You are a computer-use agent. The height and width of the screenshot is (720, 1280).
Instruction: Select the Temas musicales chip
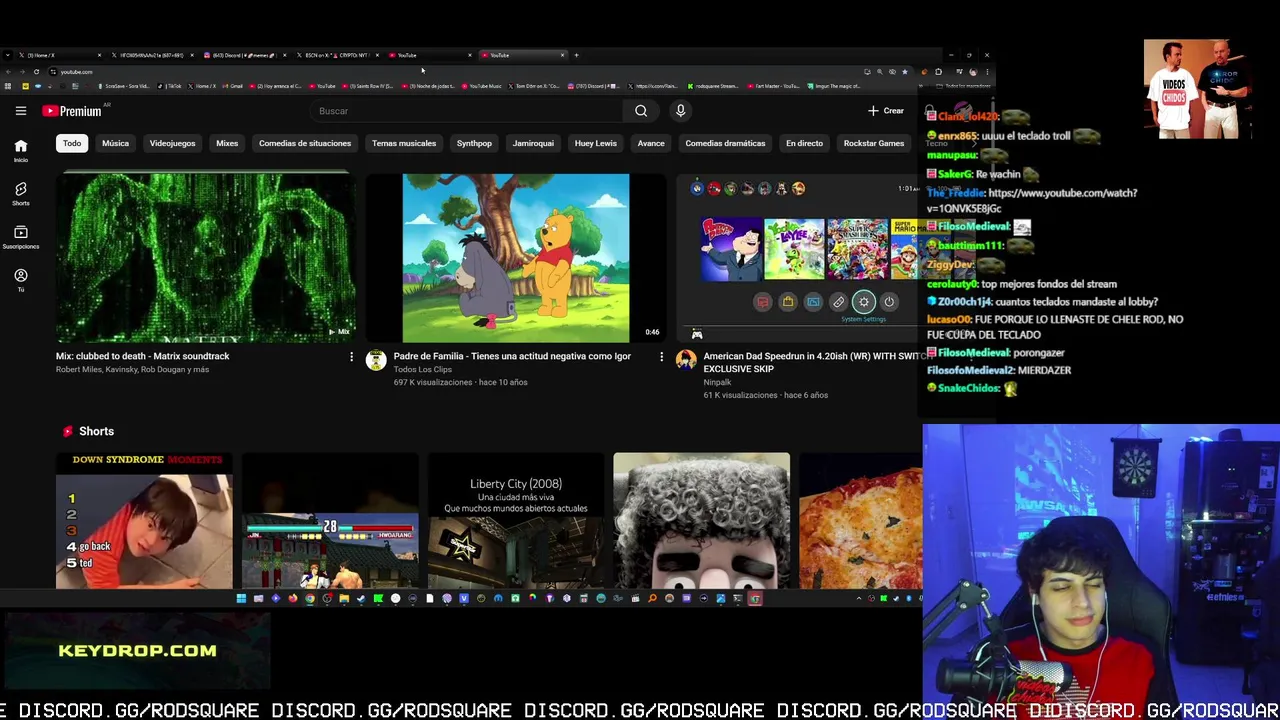[x=404, y=143]
